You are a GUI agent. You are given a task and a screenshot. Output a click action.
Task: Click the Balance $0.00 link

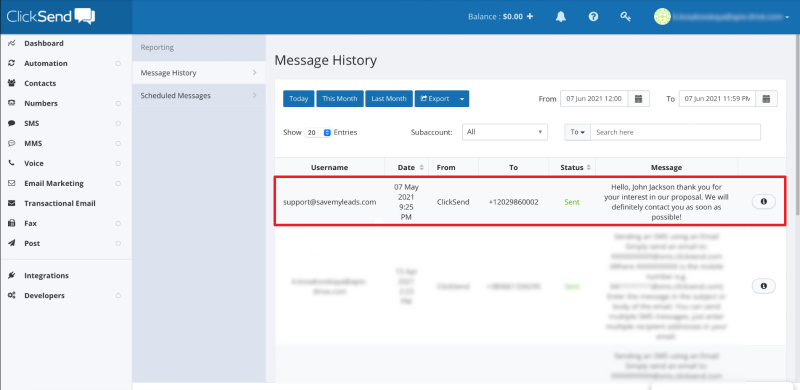pyautogui.click(x=495, y=16)
